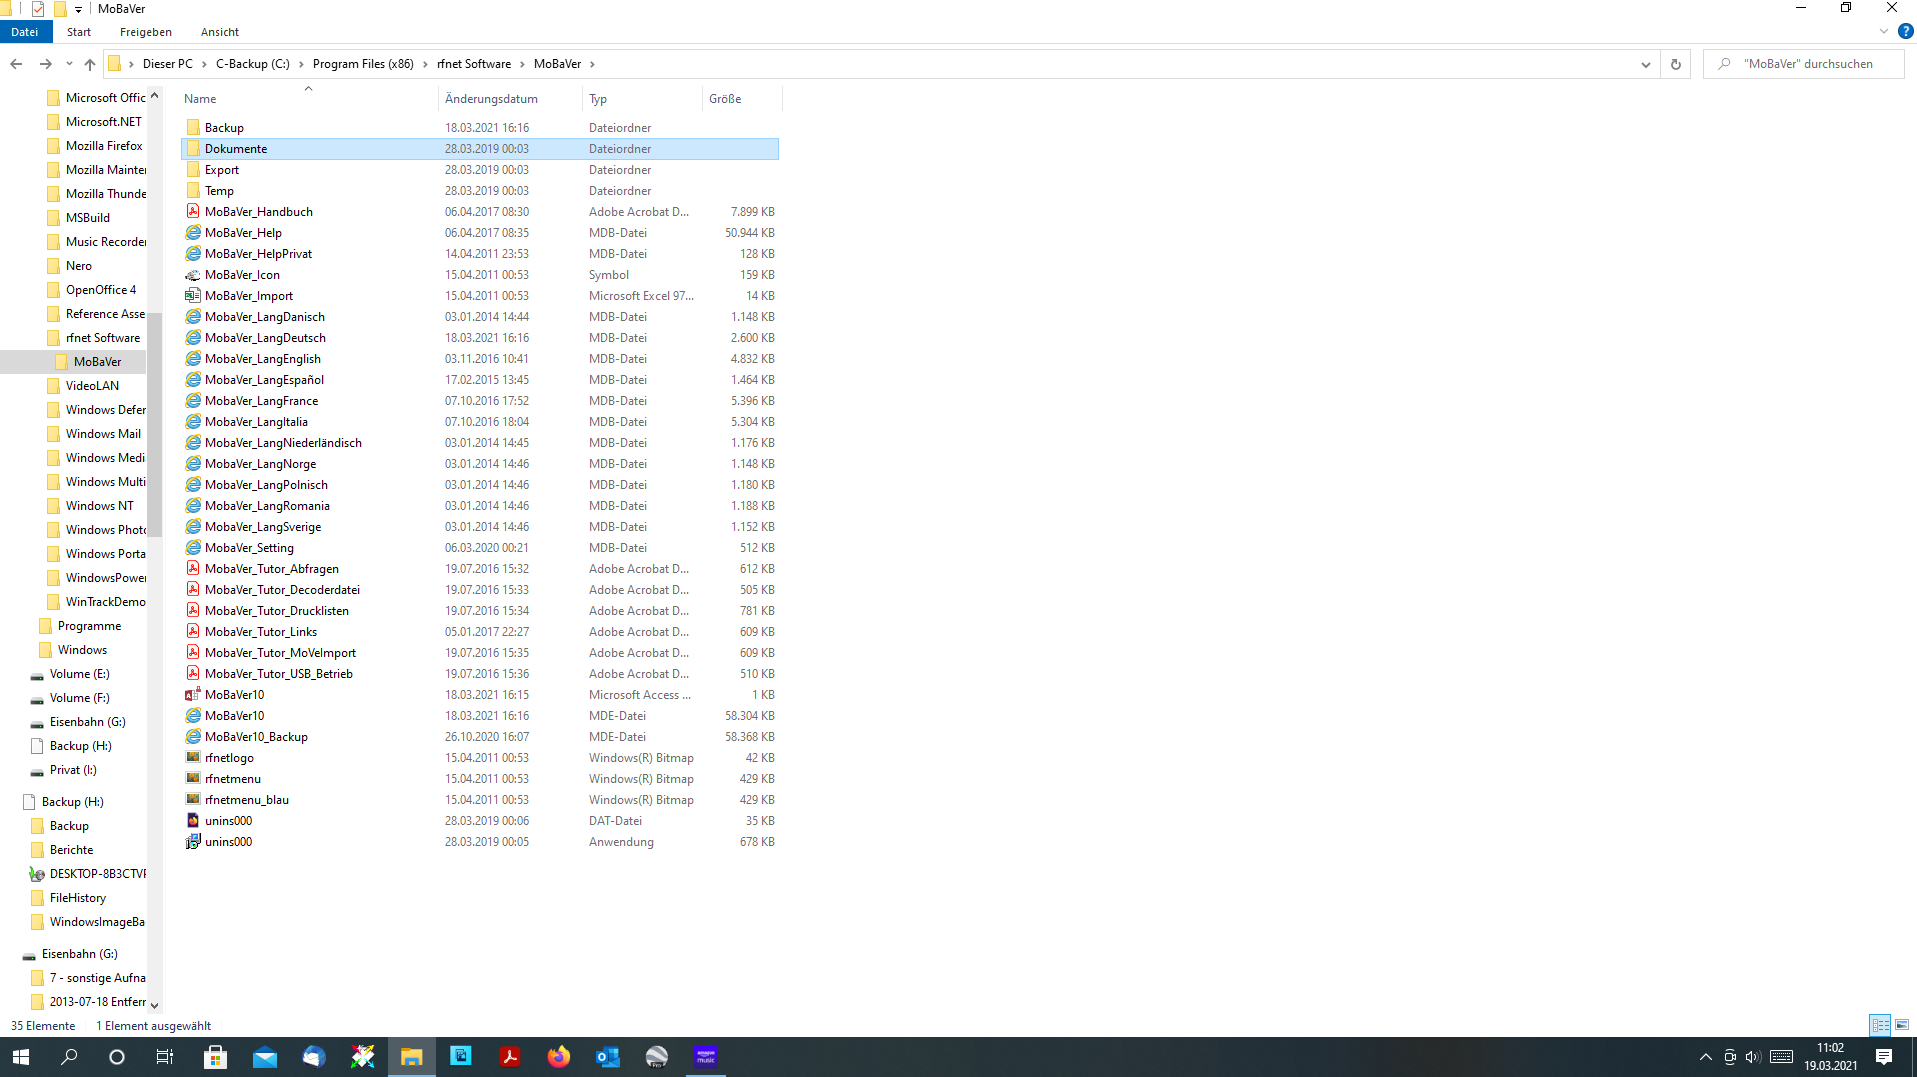Image resolution: width=1917 pixels, height=1077 pixels.
Task: Open taskbar search magnifier
Action: coord(69,1057)
